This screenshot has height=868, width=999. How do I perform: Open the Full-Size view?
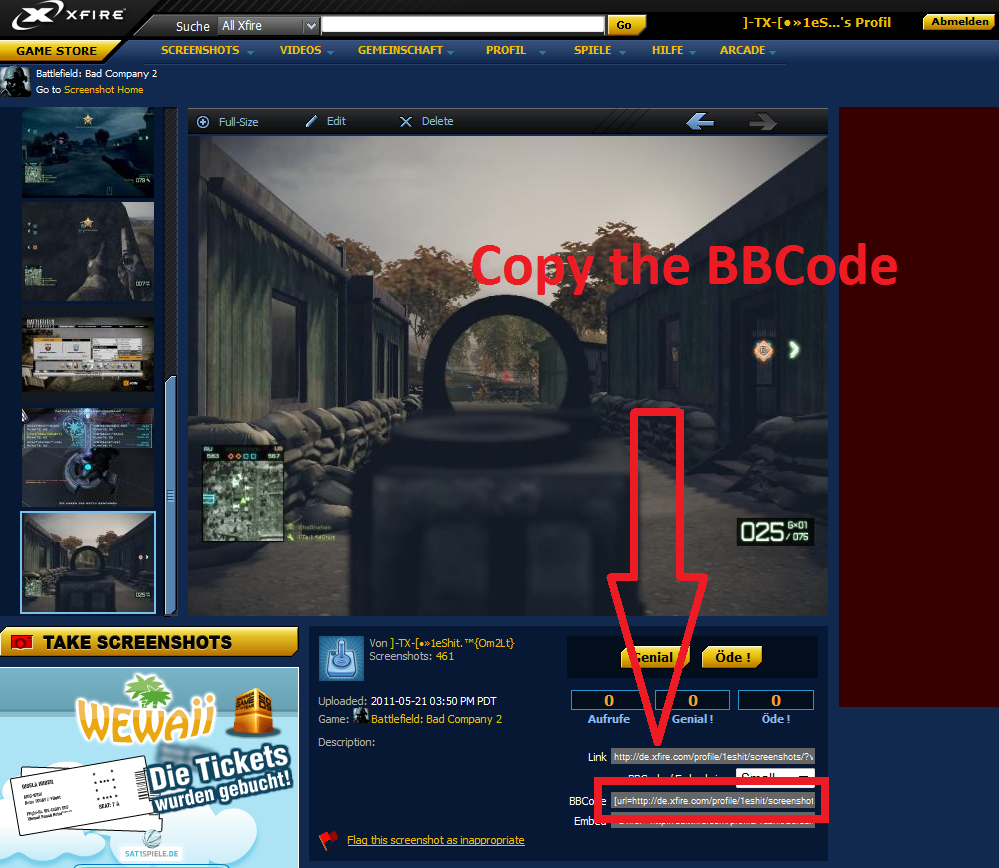(238, 122)
